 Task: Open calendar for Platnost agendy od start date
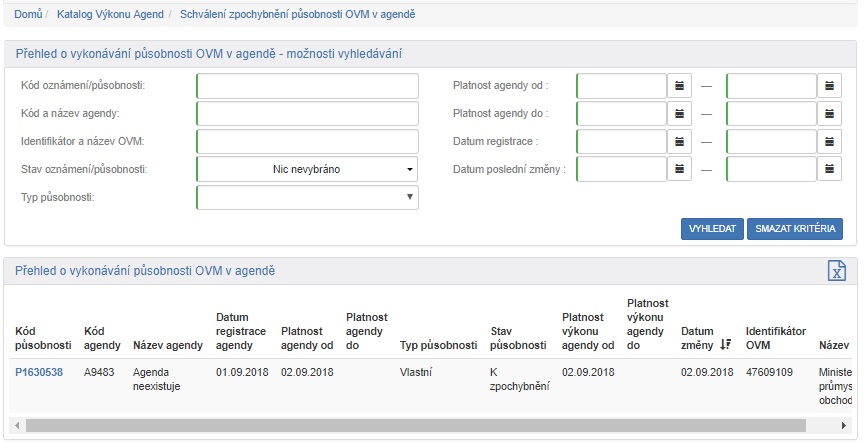pyautogui.click(x=679, y=86)
